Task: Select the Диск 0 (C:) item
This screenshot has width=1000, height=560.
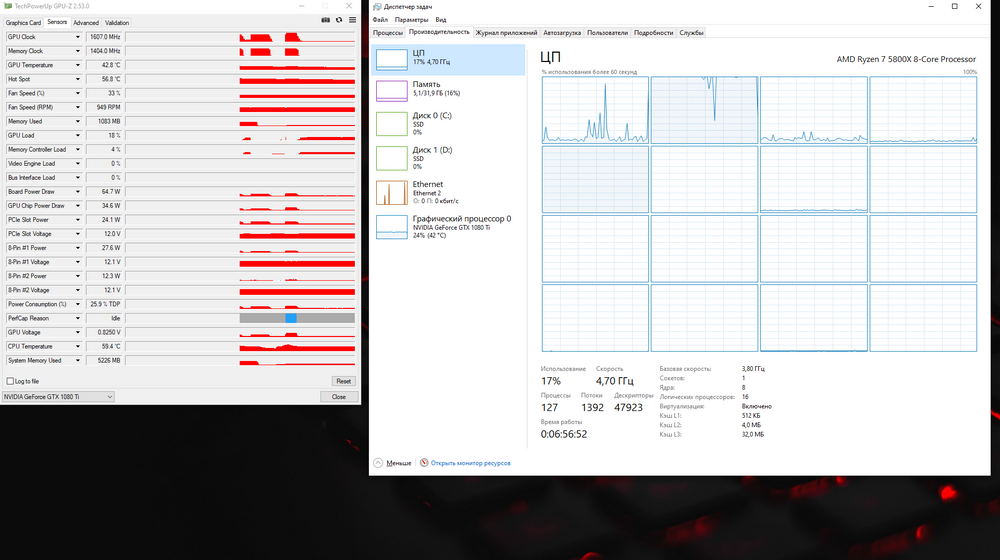Action: (448, 124)
